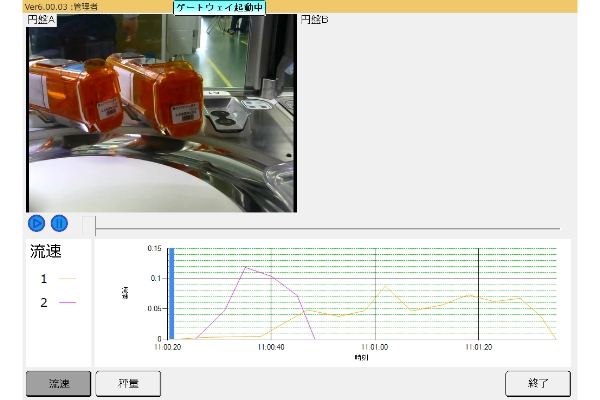Select the 流速 tab button
This screenshot has height=400, width=600.
(59, 383)
